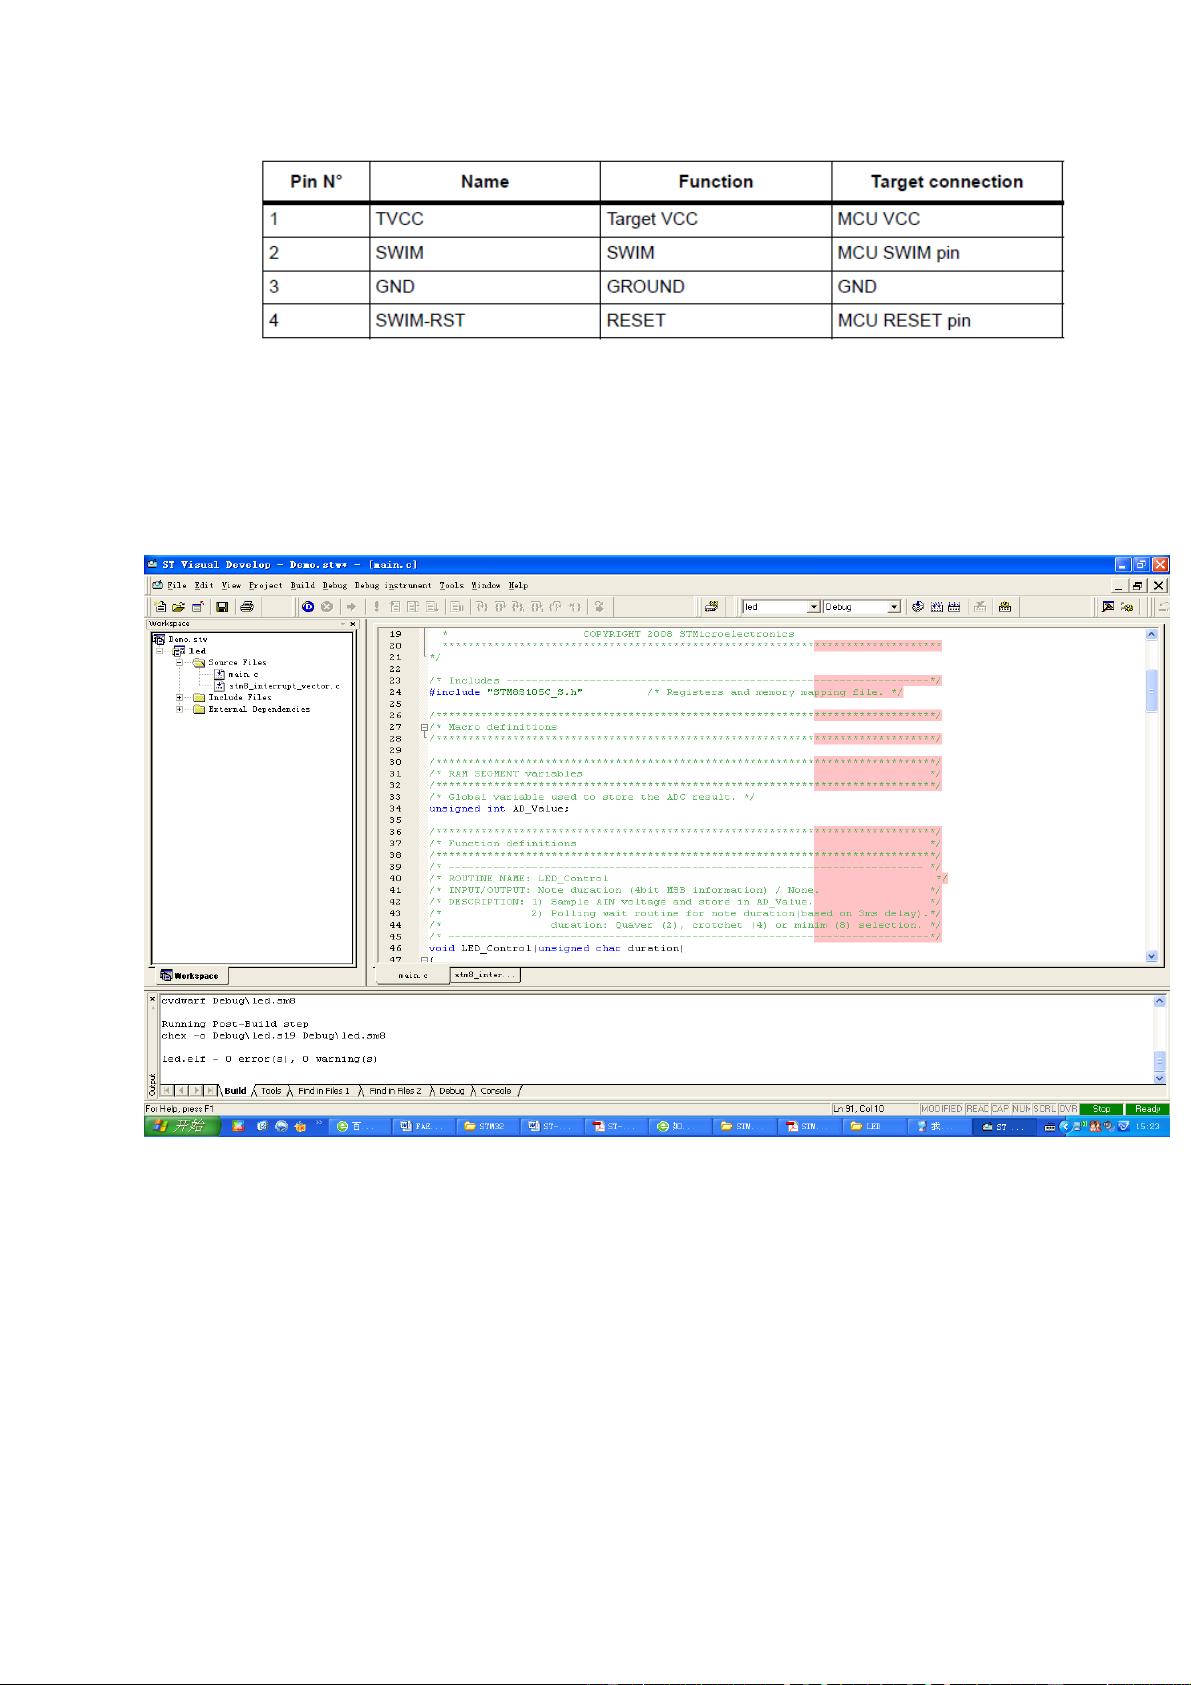Click the Compile icon left of the led dropdown

tap(711, 607)
